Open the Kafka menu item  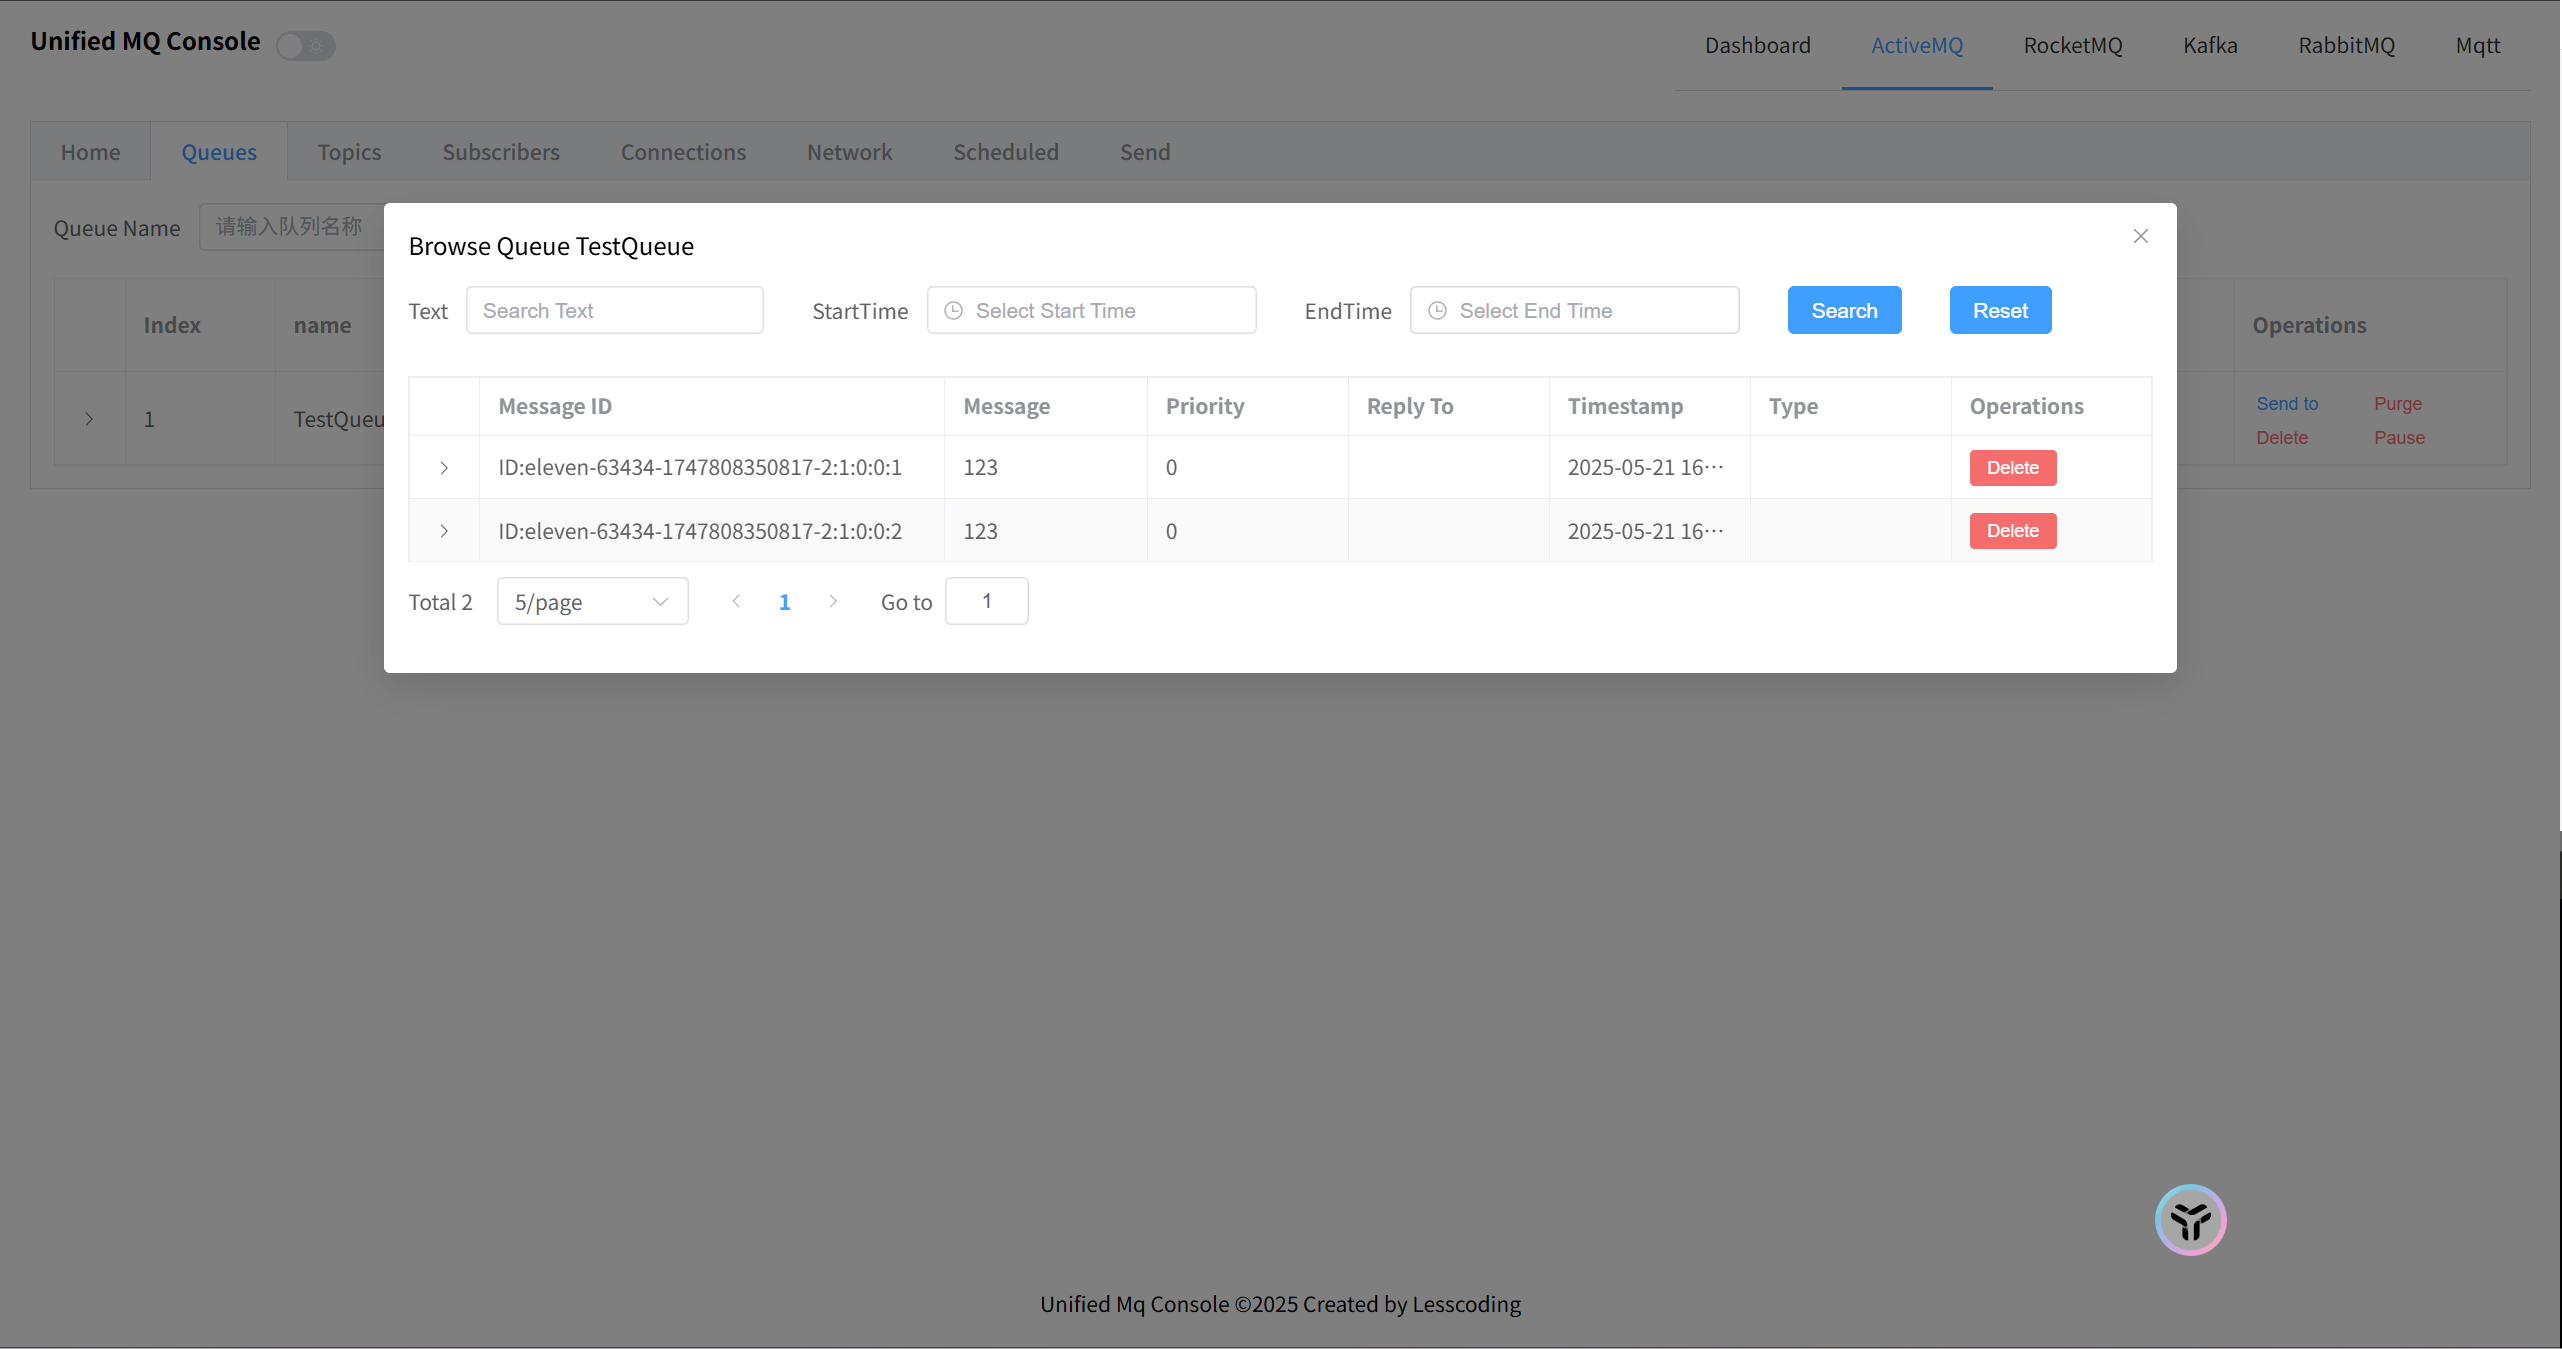2210,45
